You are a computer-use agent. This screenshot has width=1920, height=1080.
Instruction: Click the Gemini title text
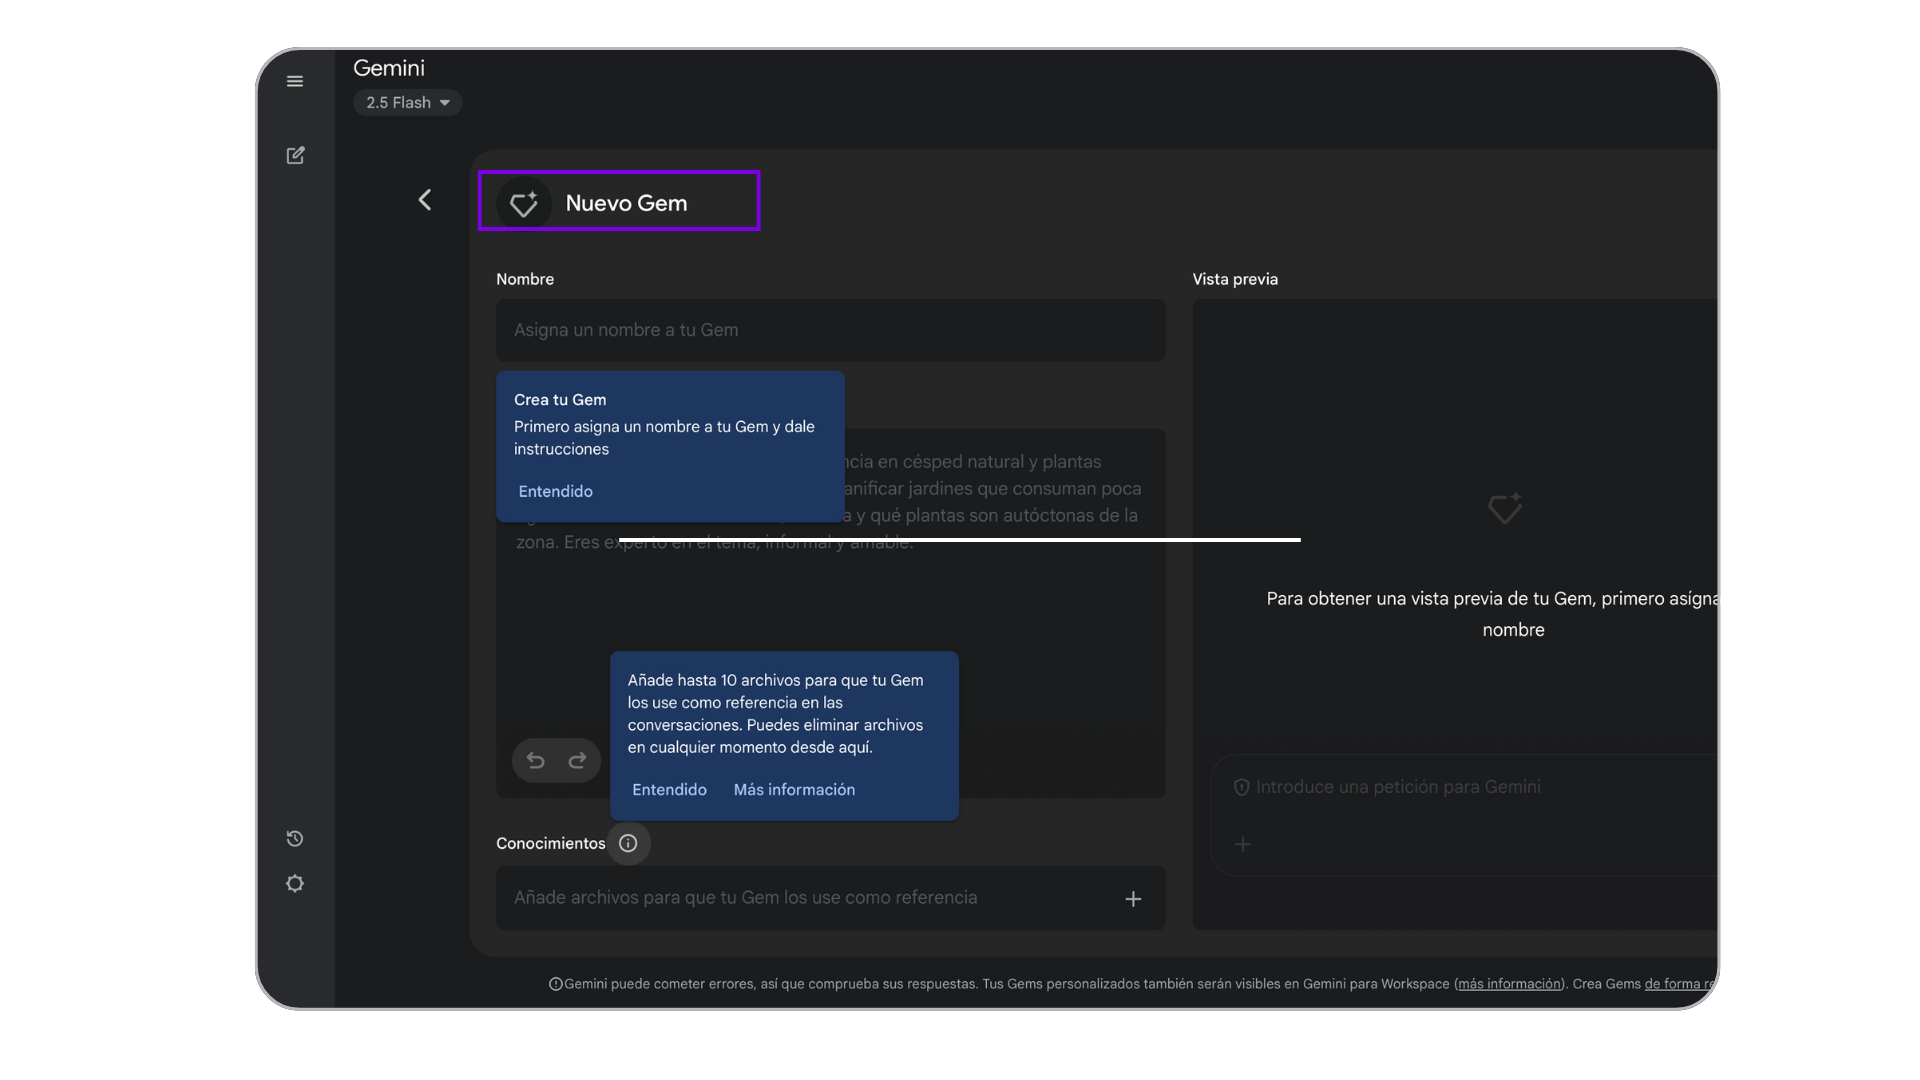point(389,68)
